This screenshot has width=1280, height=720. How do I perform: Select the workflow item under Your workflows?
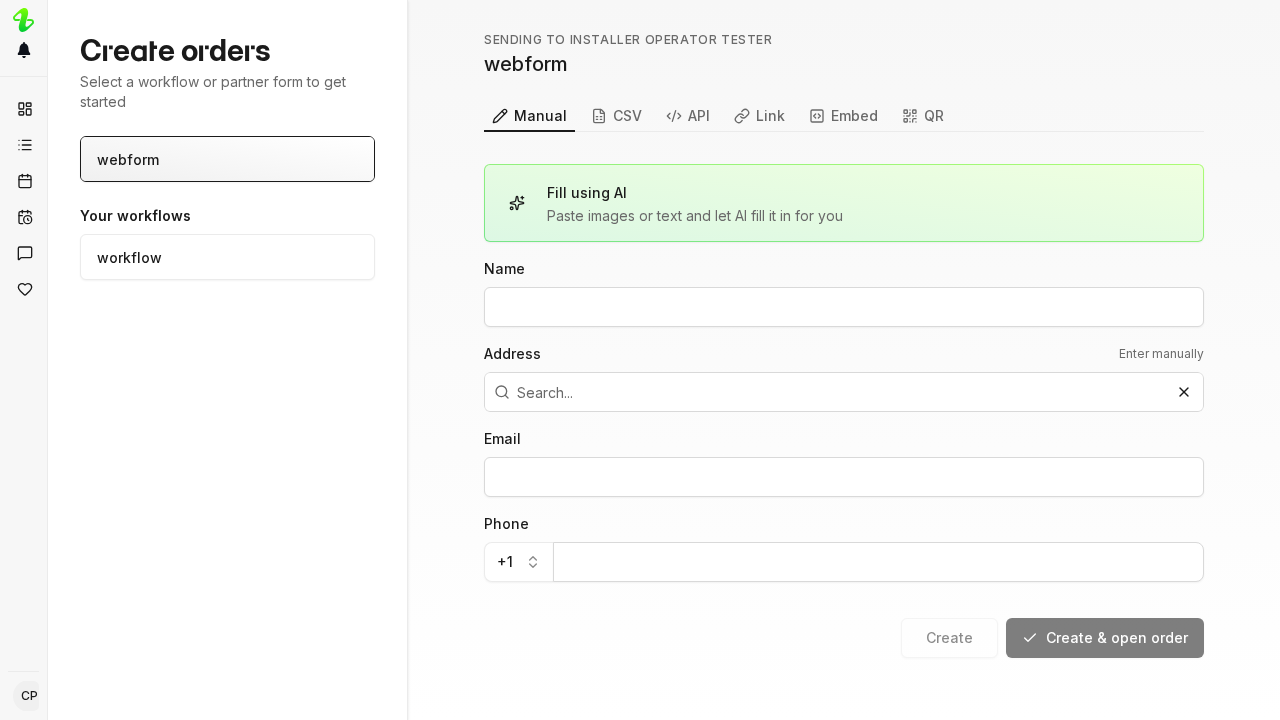click(227, 257)
